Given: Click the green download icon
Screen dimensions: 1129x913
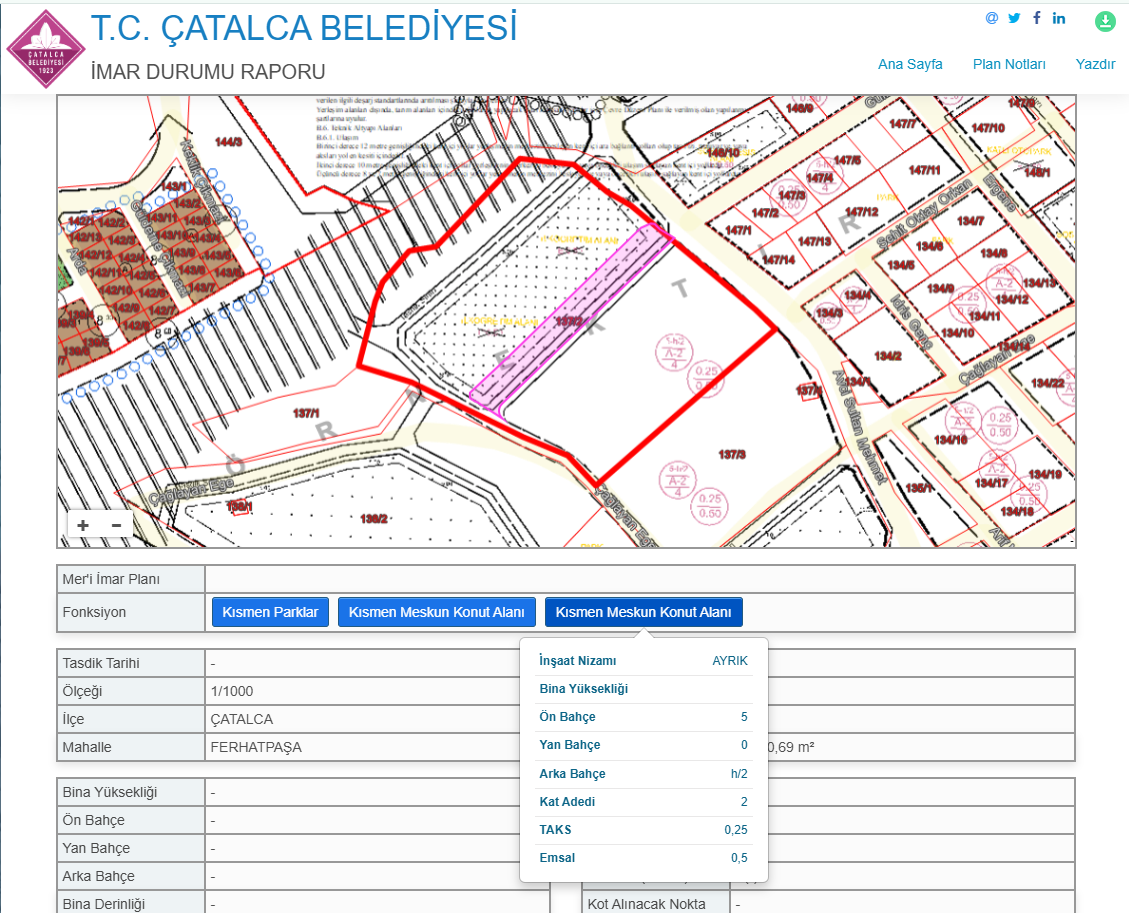Looking at the screenshot, I should (x=1105, y=22).
